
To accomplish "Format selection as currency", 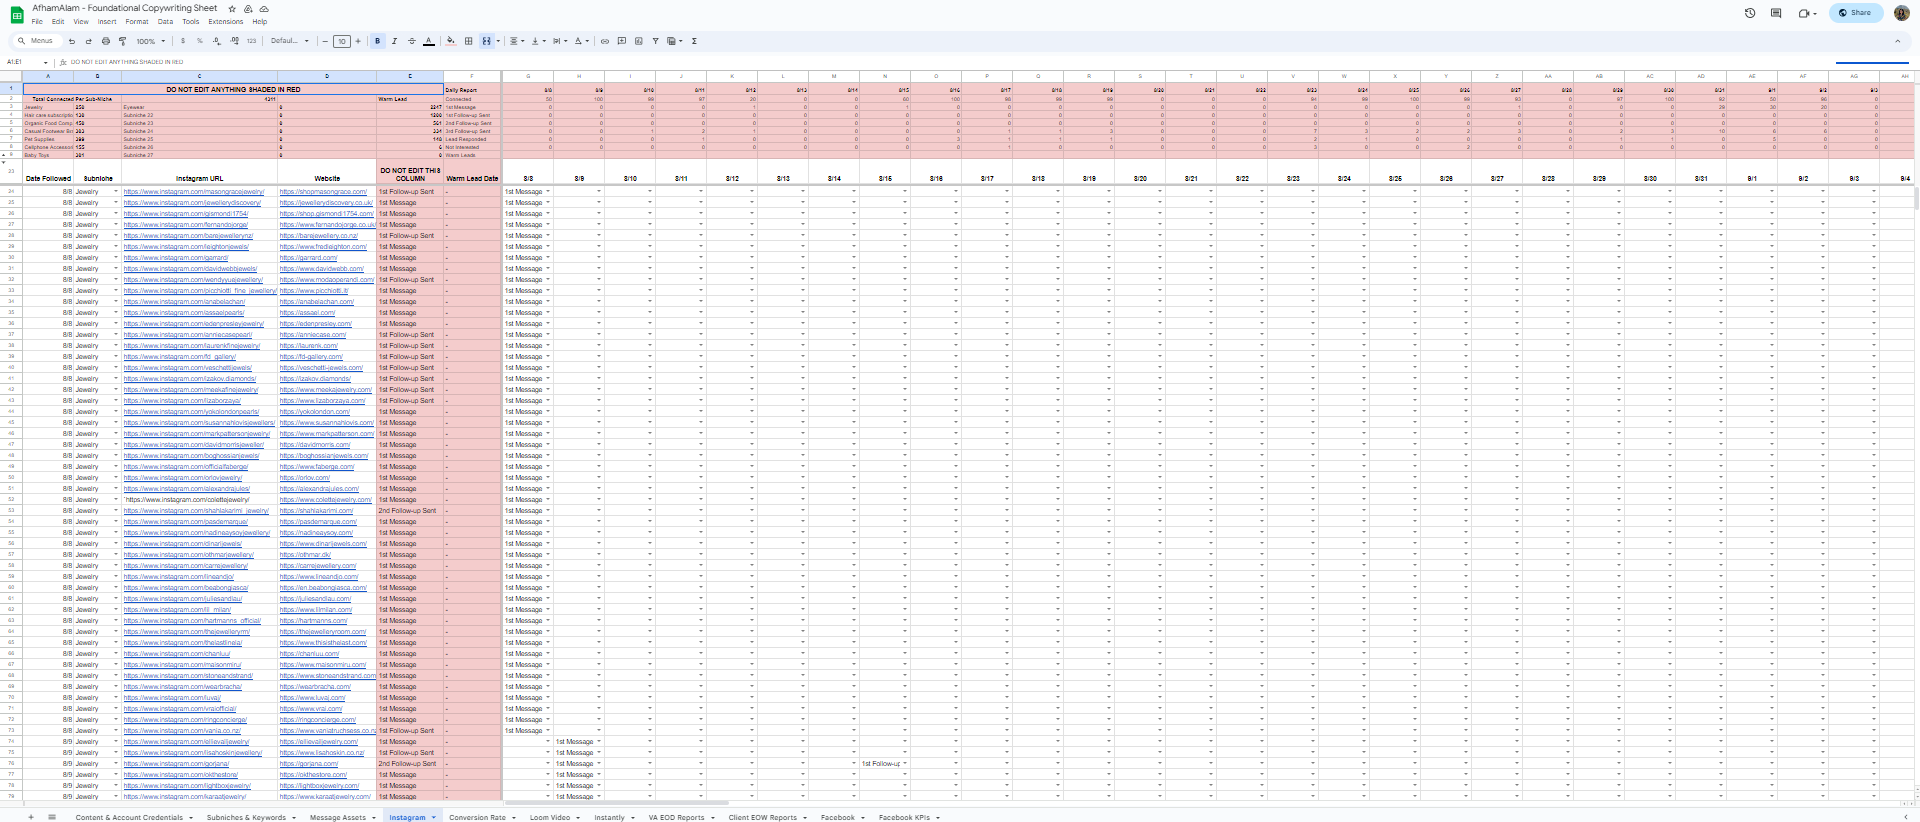I will (x=183, y=41).
